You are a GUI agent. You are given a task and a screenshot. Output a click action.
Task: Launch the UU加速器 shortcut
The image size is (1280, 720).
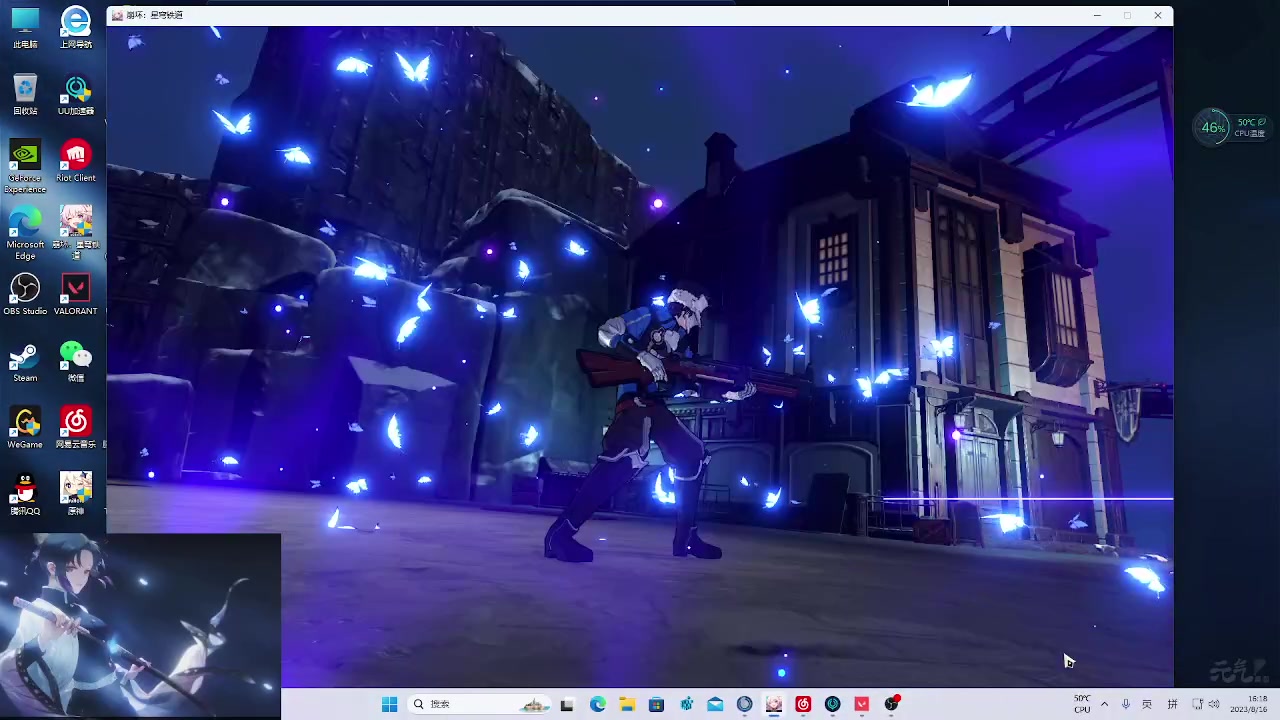click(76, 94)
